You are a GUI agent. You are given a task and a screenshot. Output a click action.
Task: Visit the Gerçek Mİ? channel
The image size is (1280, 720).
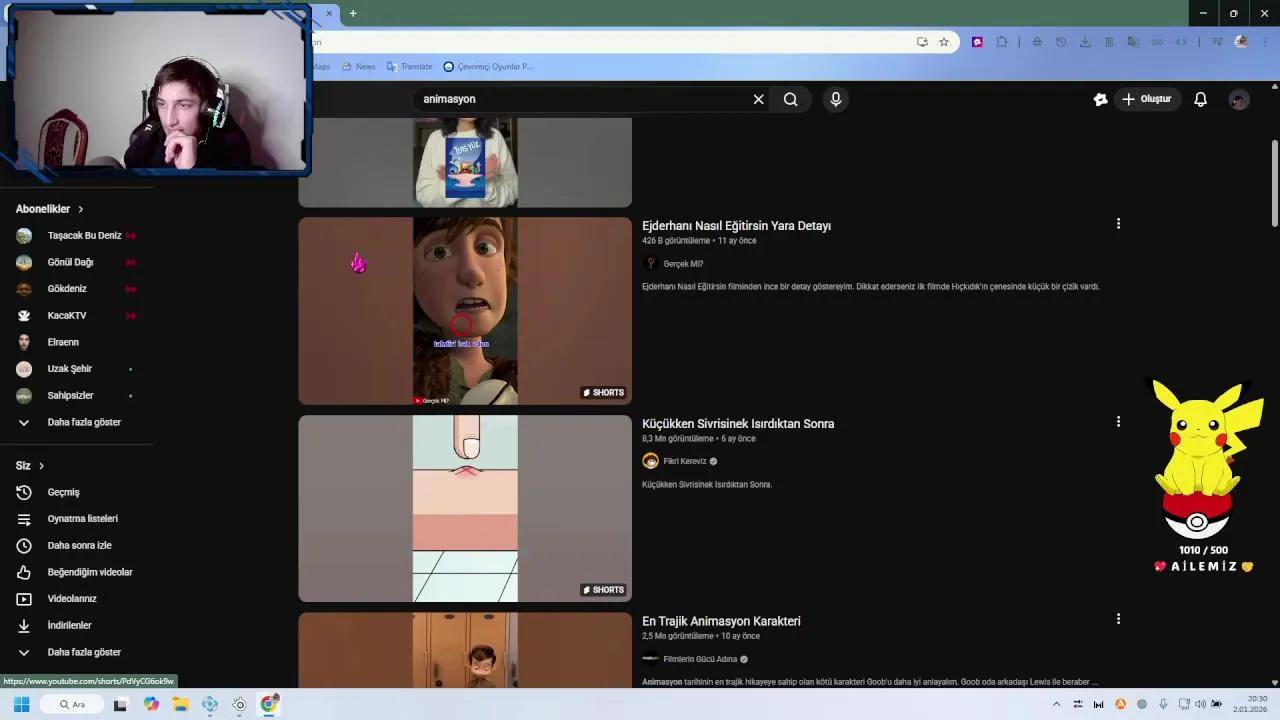coord(683,264)
